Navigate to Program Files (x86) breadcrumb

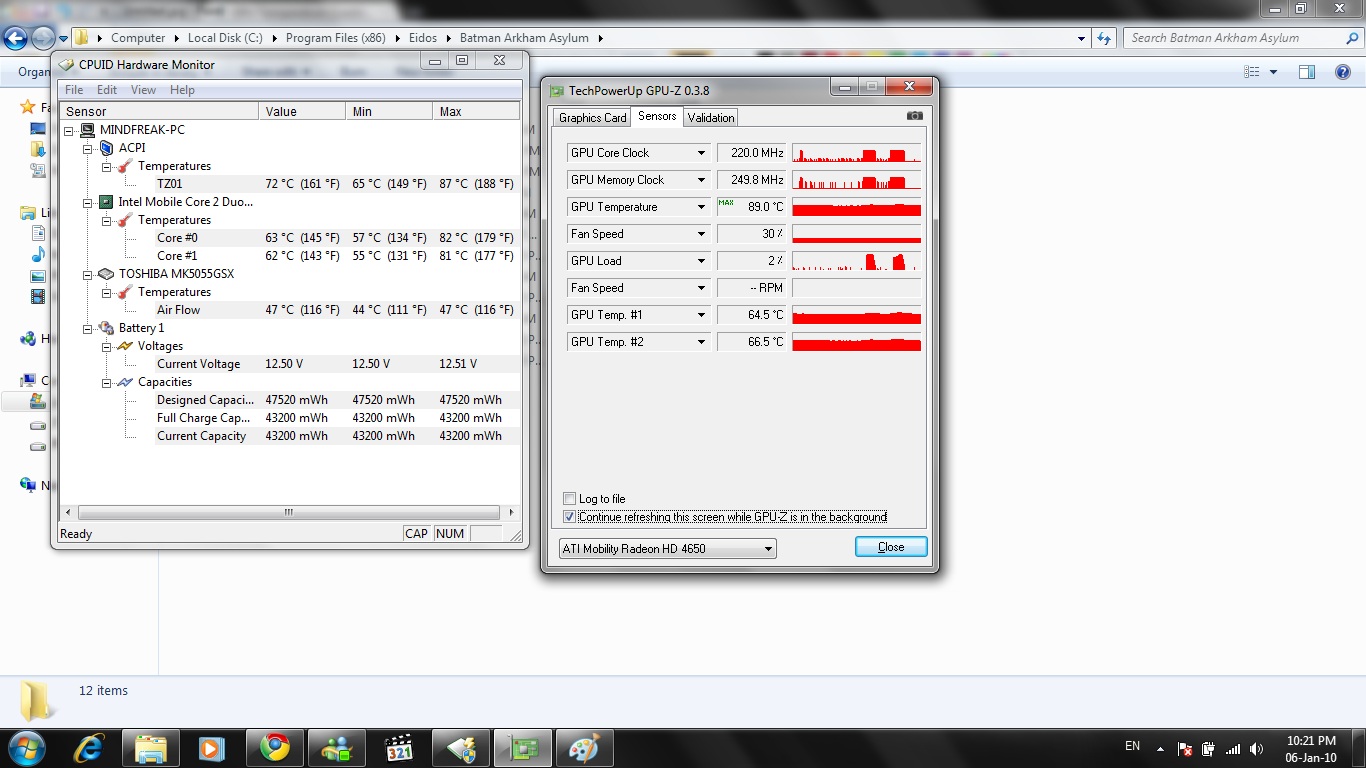click(x=336, y=38)
